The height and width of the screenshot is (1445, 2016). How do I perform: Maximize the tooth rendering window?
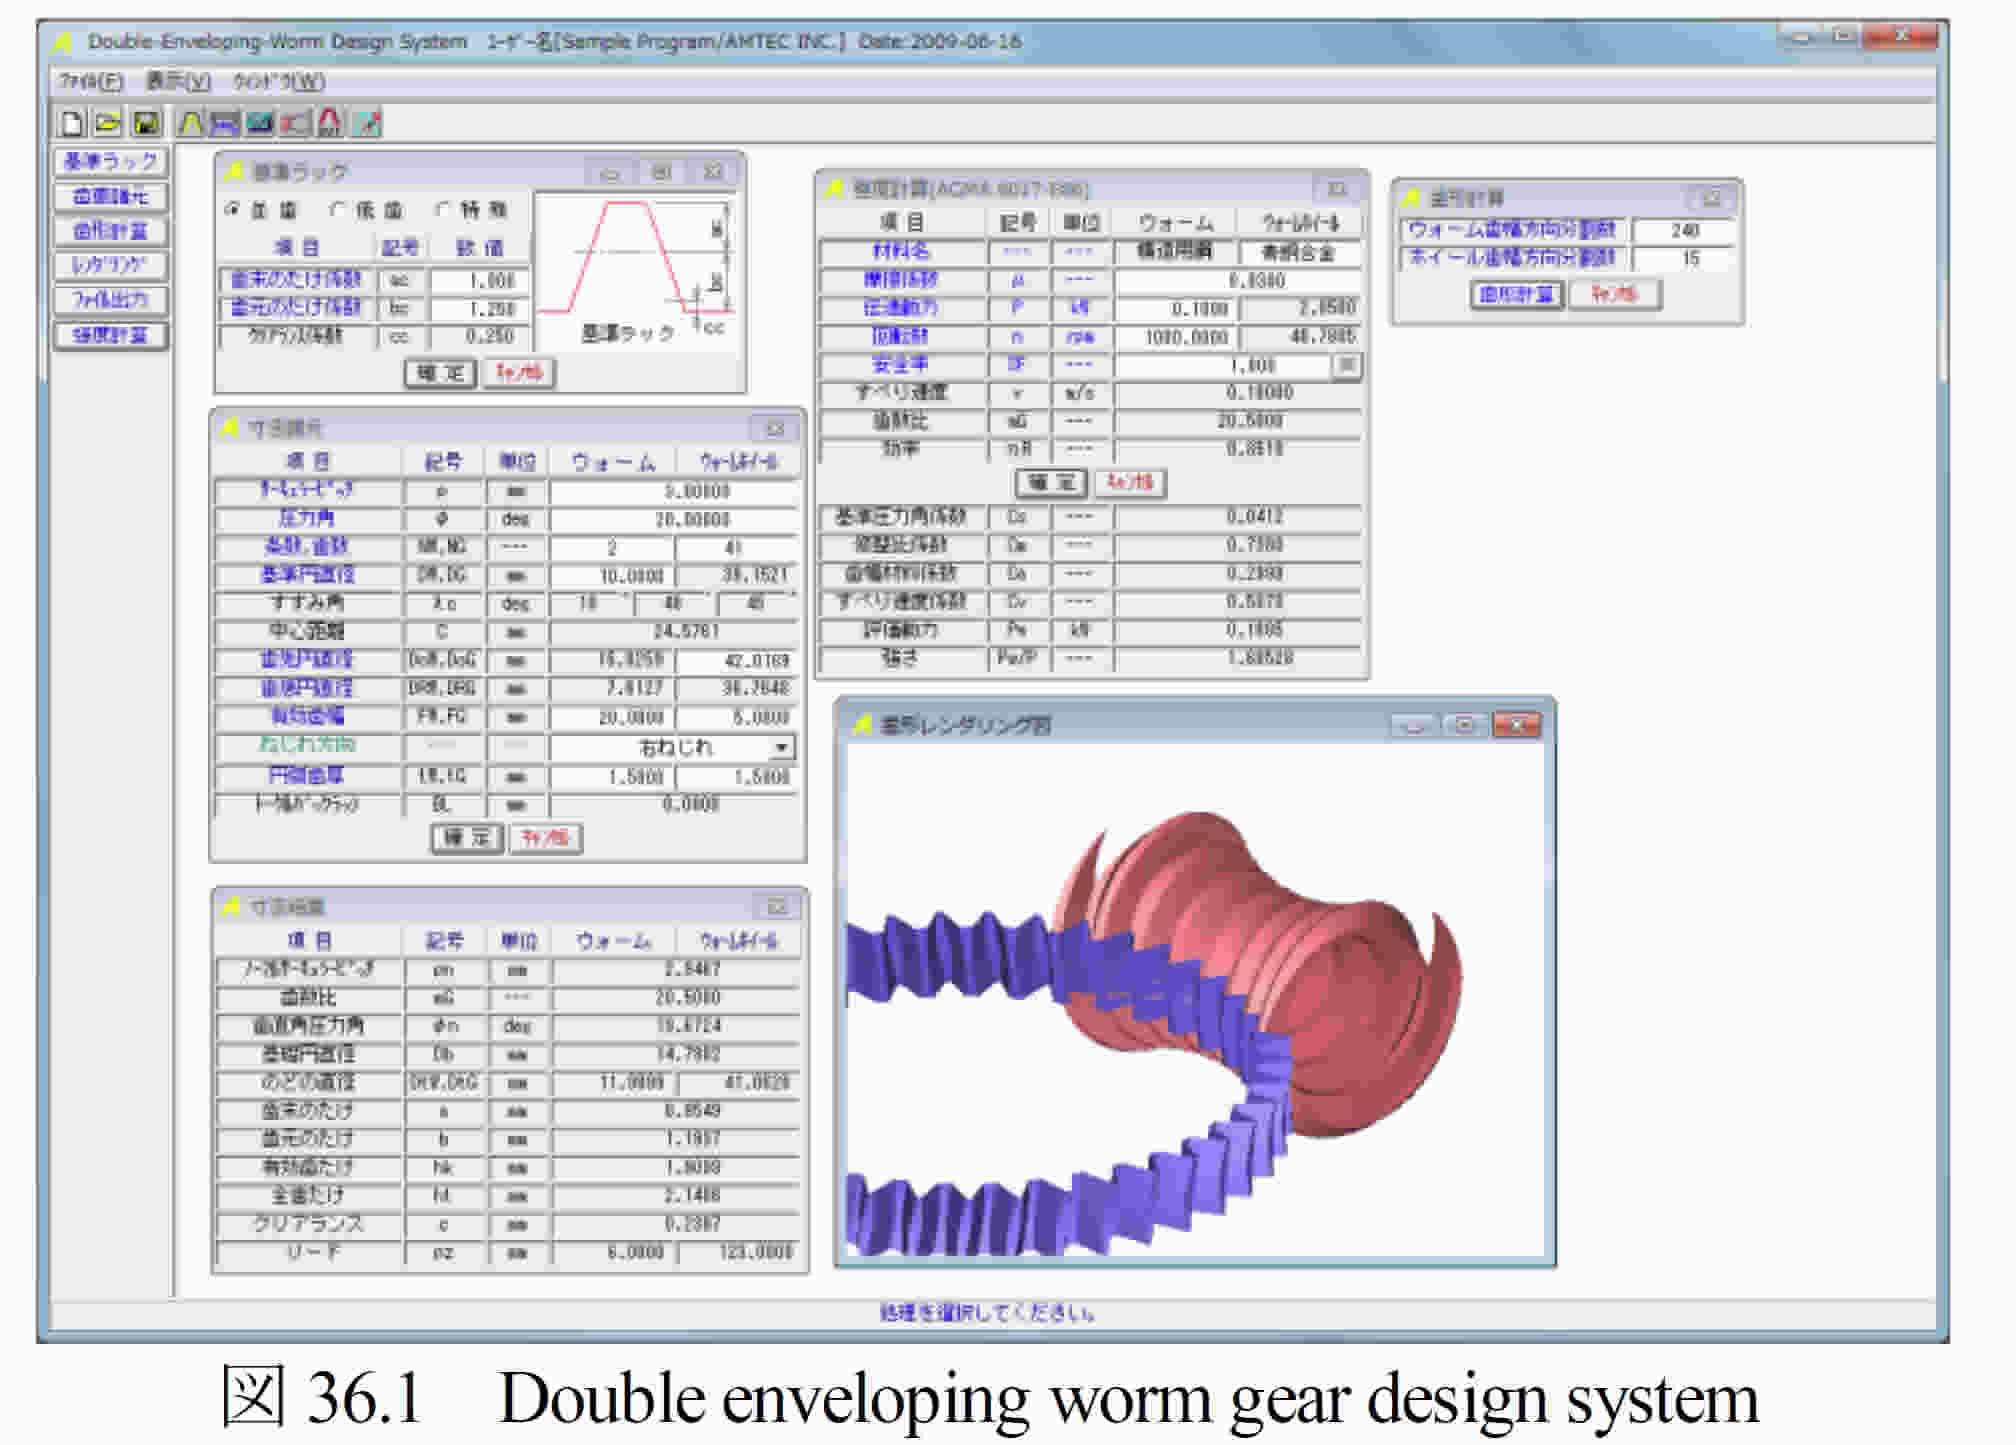tap(1465, 725)
